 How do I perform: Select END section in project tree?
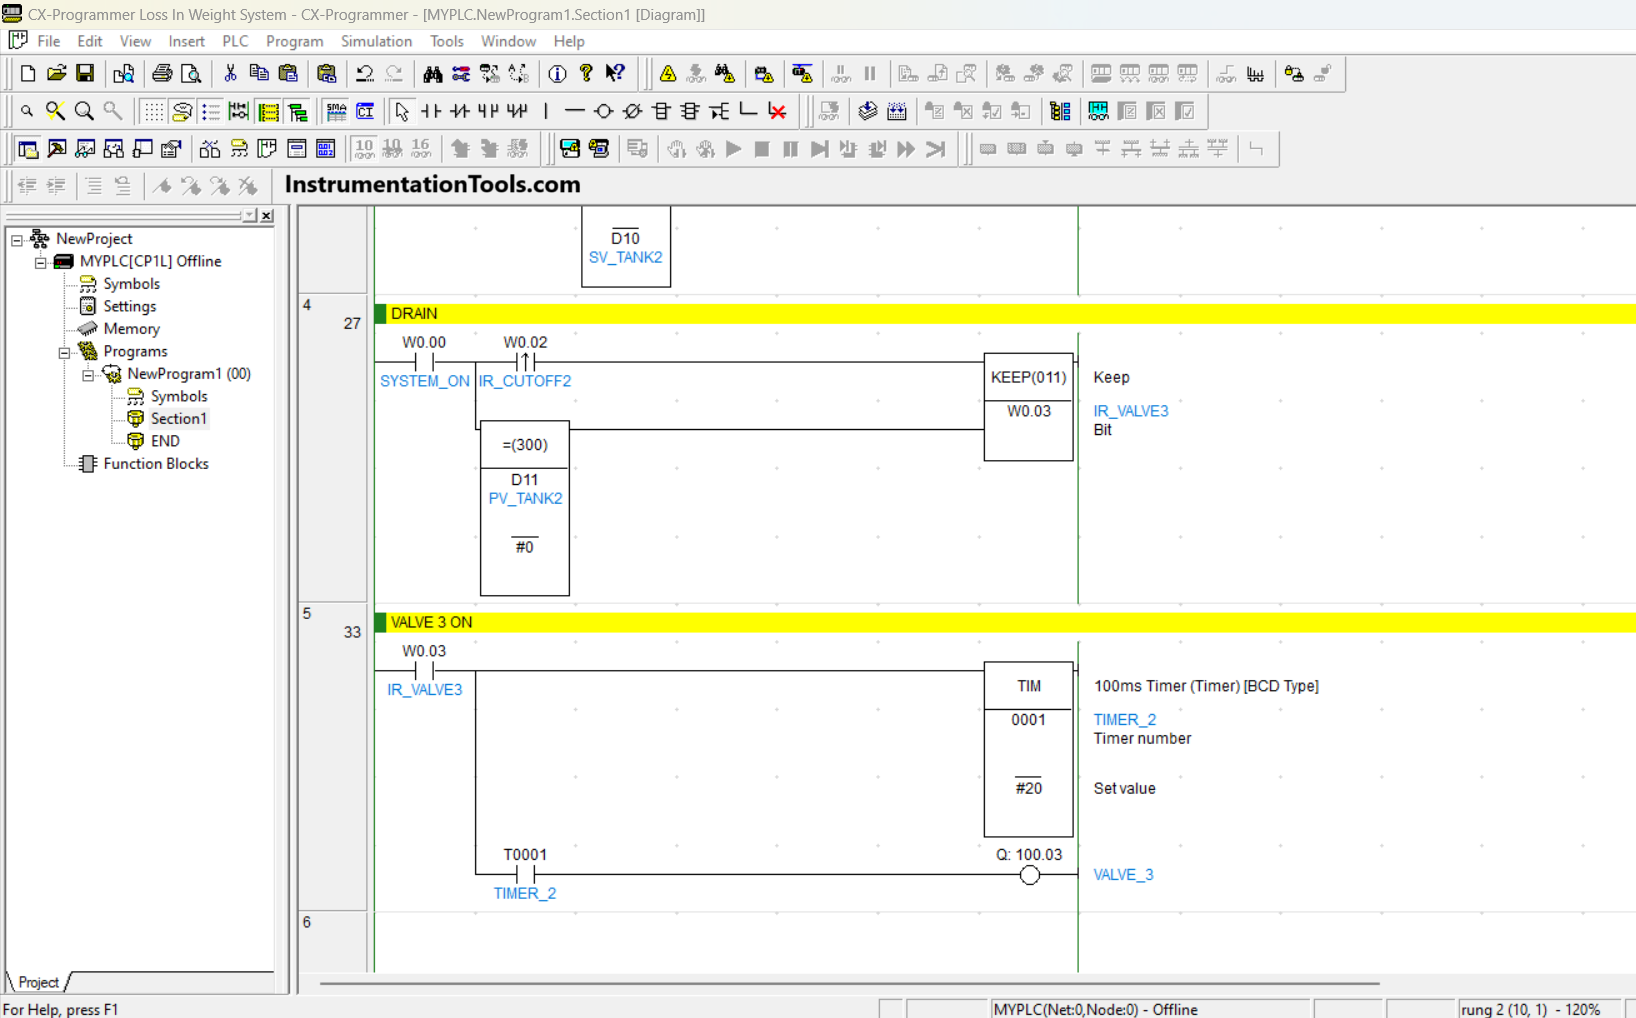pyautogui.click(x=165, y=441)
